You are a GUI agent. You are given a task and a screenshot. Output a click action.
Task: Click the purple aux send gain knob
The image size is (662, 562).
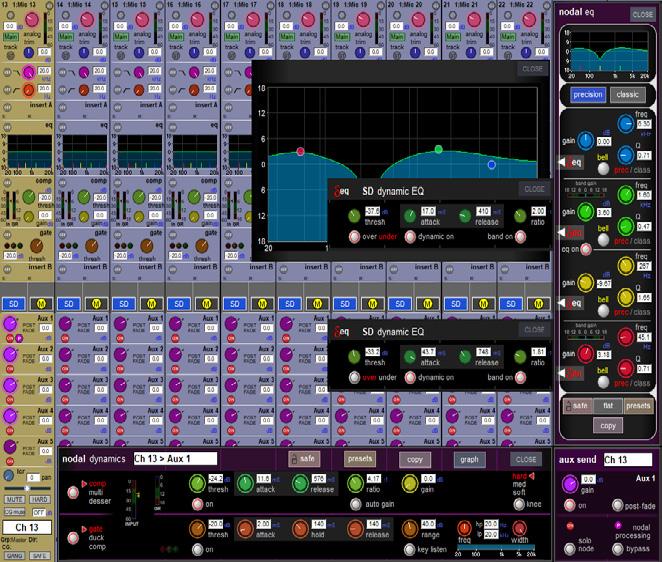click(570, 484)
